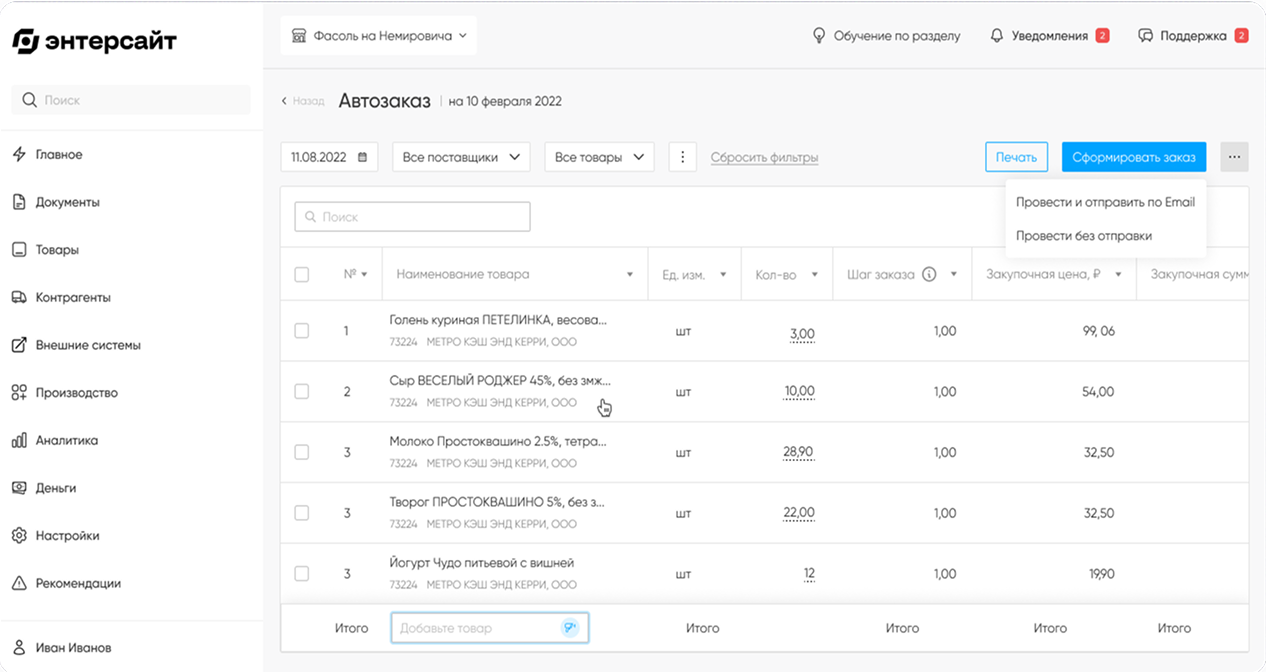Click the support chat icon
The width and height of the screenshot is (1266, 672).
pyautogui.click(x=1146, y=36)
